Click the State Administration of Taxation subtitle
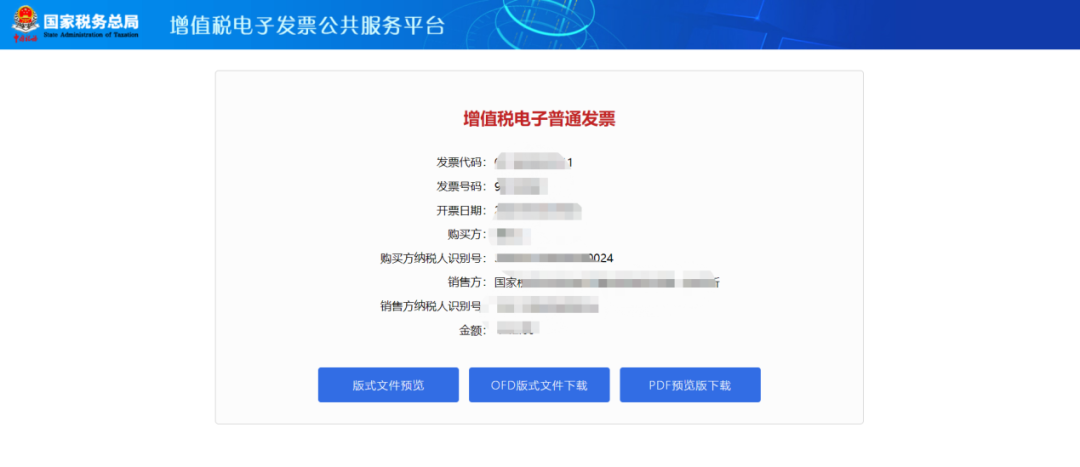 (x=90, y=34)
